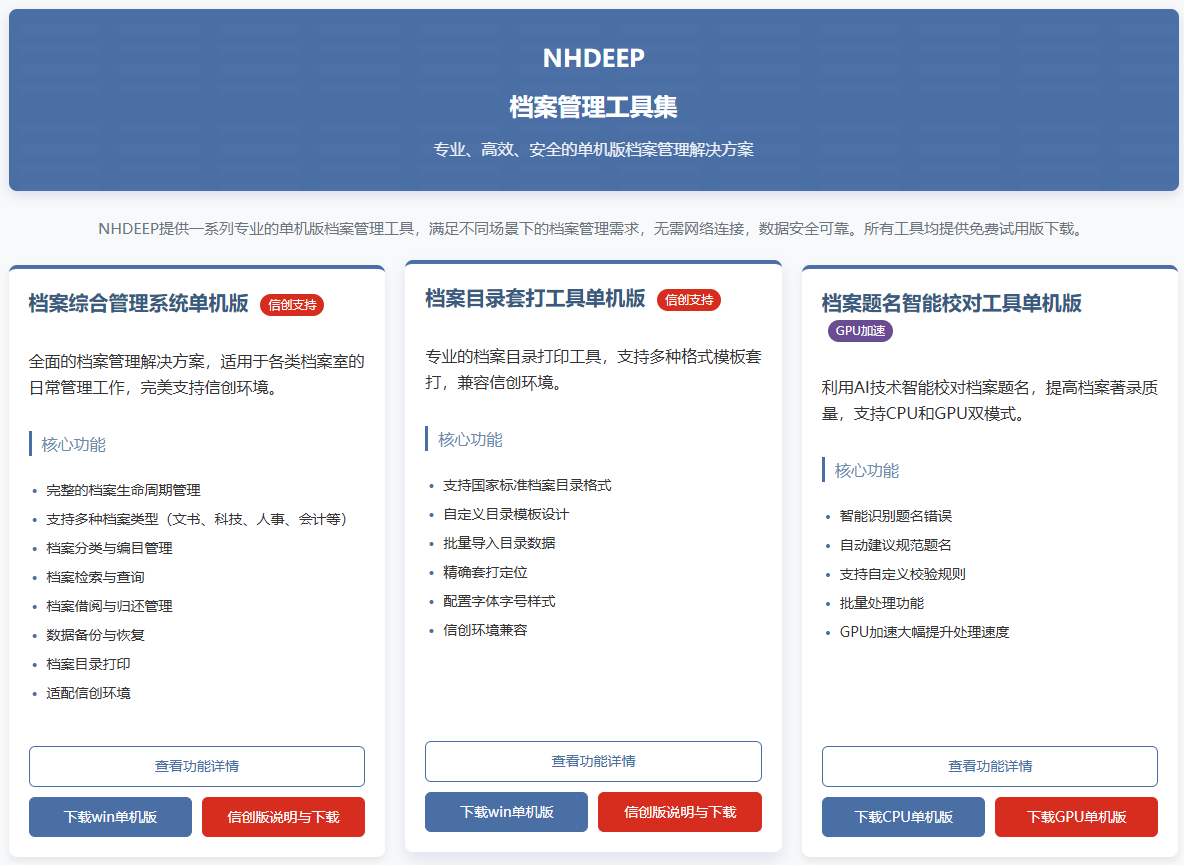This screenshot has height=865, width=1184.
Task: Click 核心功能 heading in 档案综合管理系统 card
Action: point(73,445)
